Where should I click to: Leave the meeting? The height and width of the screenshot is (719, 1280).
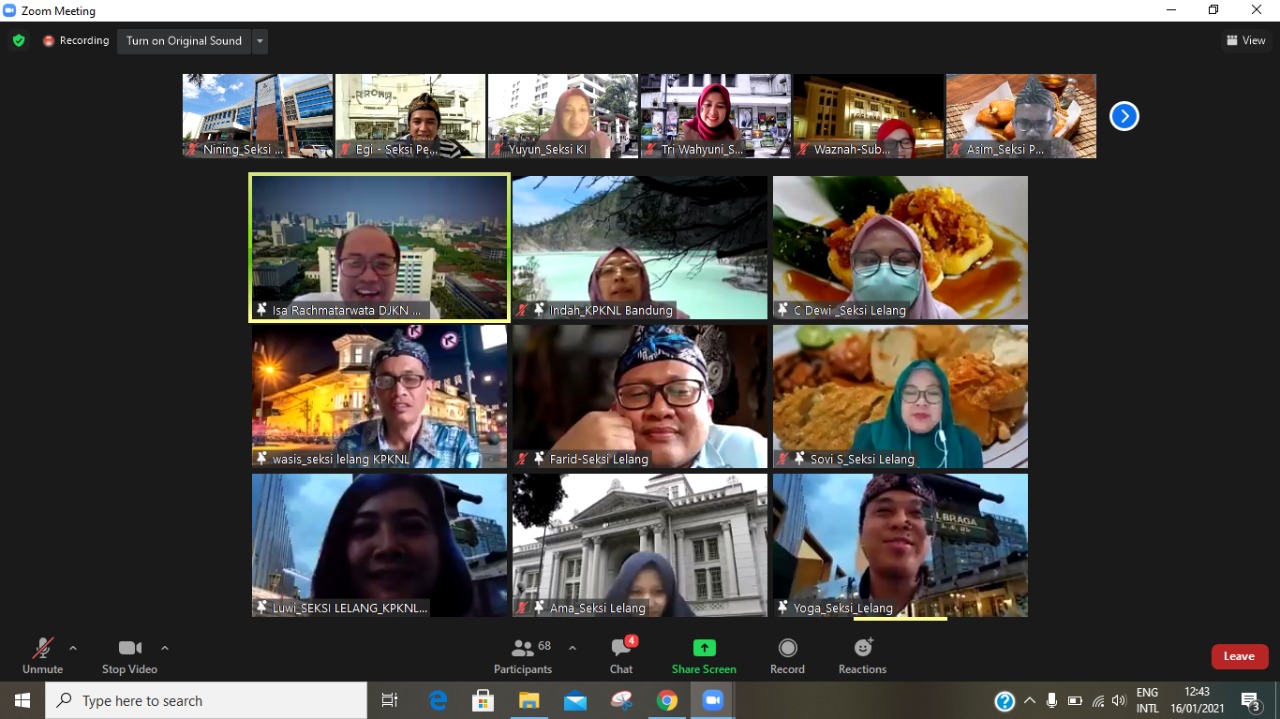[x=1239, y=656]
